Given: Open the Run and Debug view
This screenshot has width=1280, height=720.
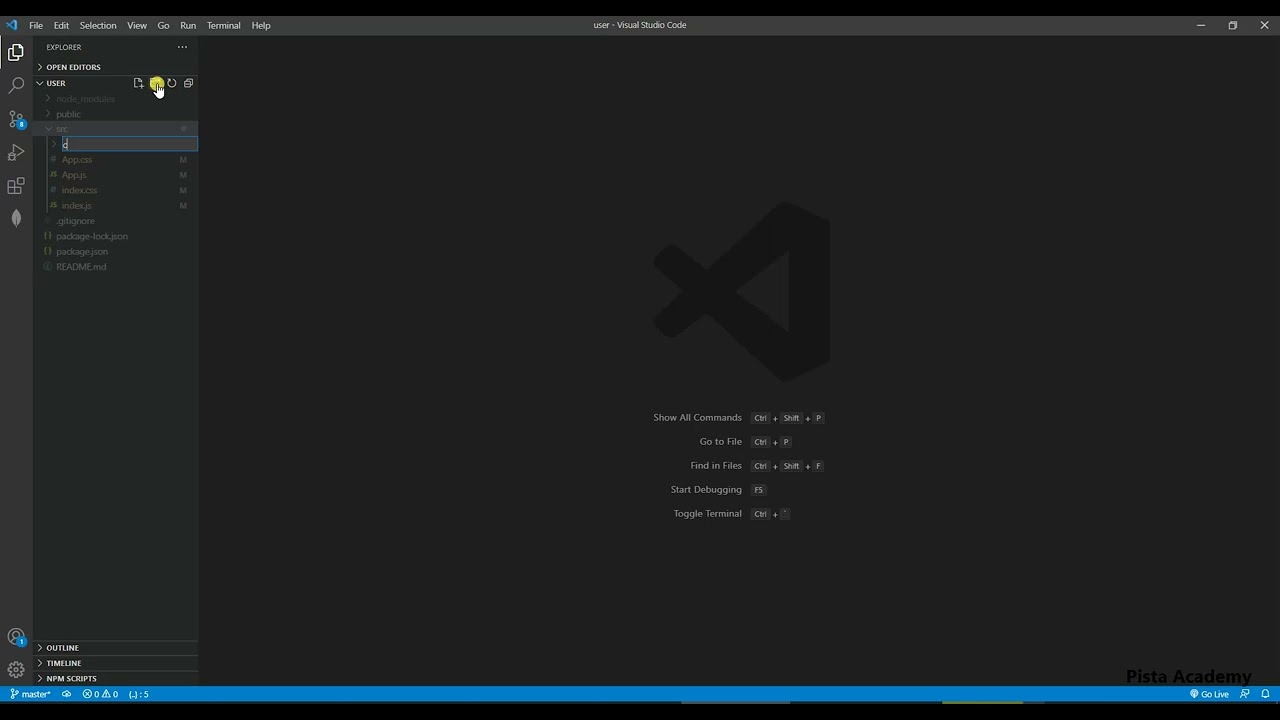Looking at the screenshot, I should point(16,153).
